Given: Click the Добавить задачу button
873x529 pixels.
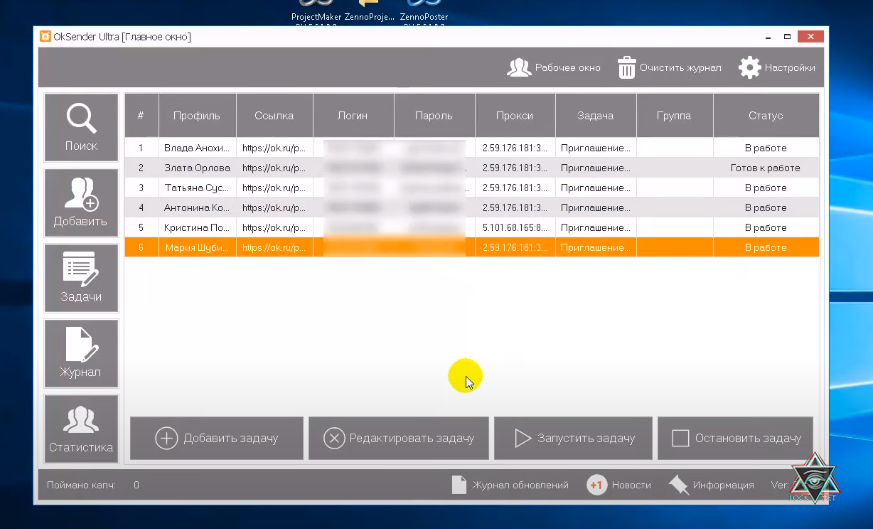Looking at the screenshot, I should [x=216, y=438].
